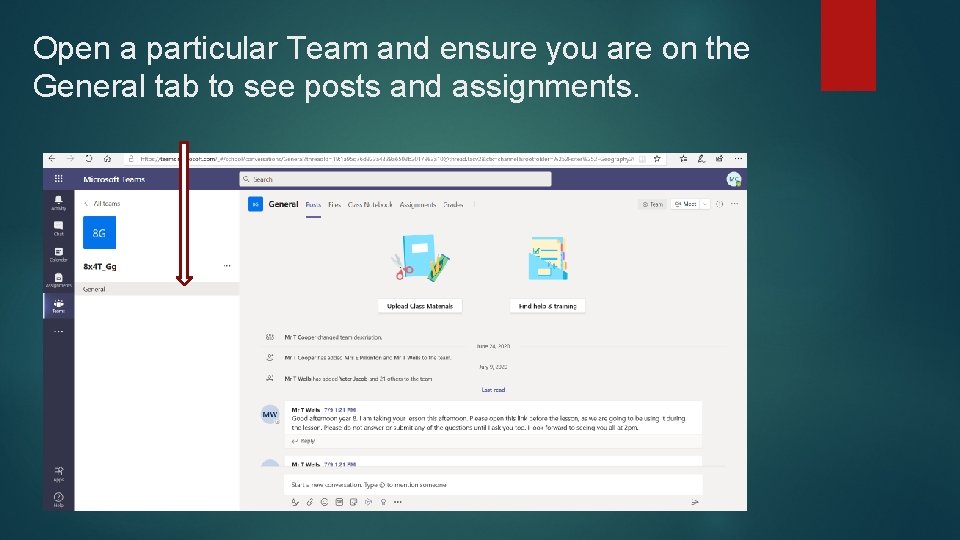Open the app launcher waffle grid
Image resolution: width=960 pixels, height=540 pixels.
click(58, 179)
